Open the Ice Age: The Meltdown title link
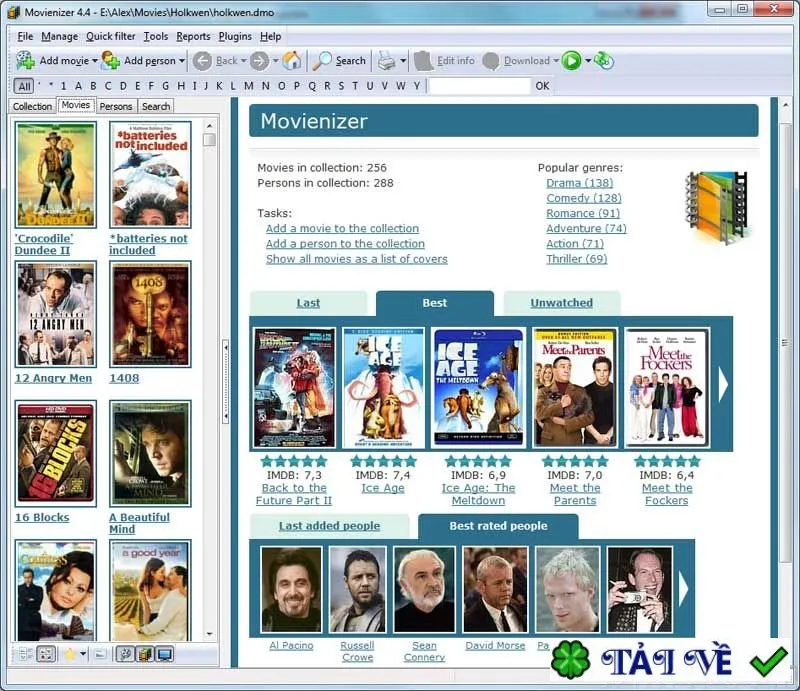 click(x=479, y=495)
